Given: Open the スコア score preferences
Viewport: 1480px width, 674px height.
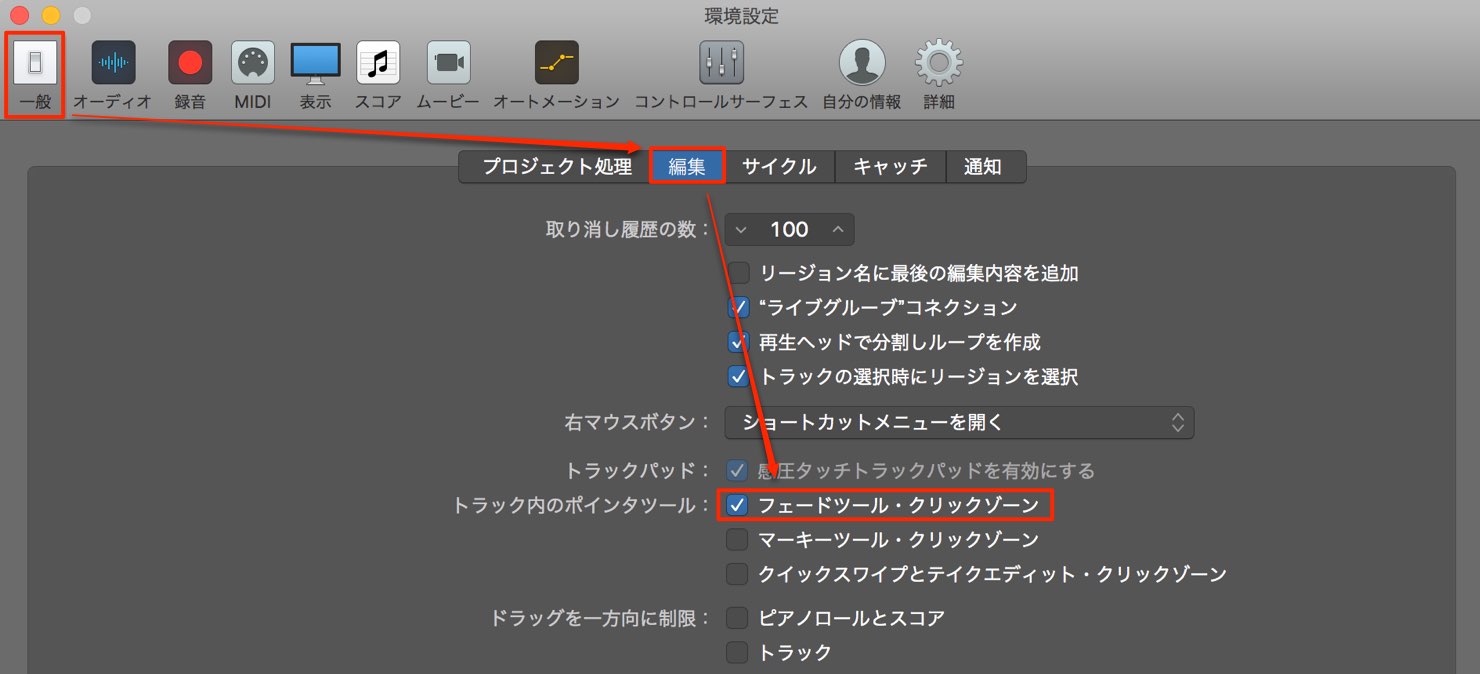Looking at the screenshot, I should click(x=378, y=75).
